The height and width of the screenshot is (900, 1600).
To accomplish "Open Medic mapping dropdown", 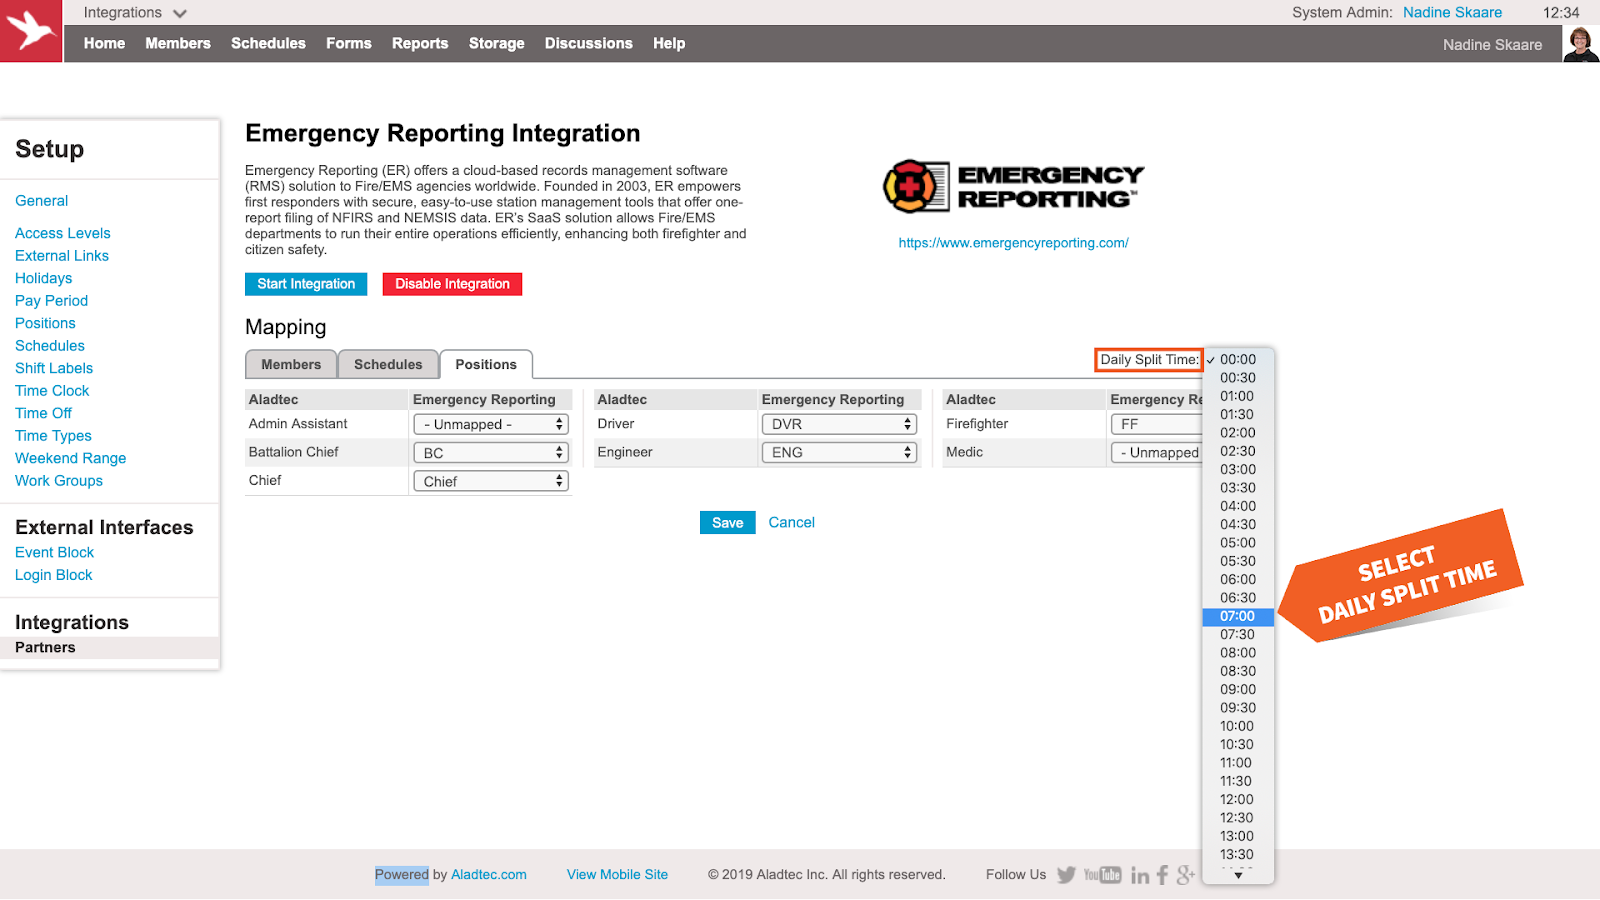I will (x=1156, y=453).
